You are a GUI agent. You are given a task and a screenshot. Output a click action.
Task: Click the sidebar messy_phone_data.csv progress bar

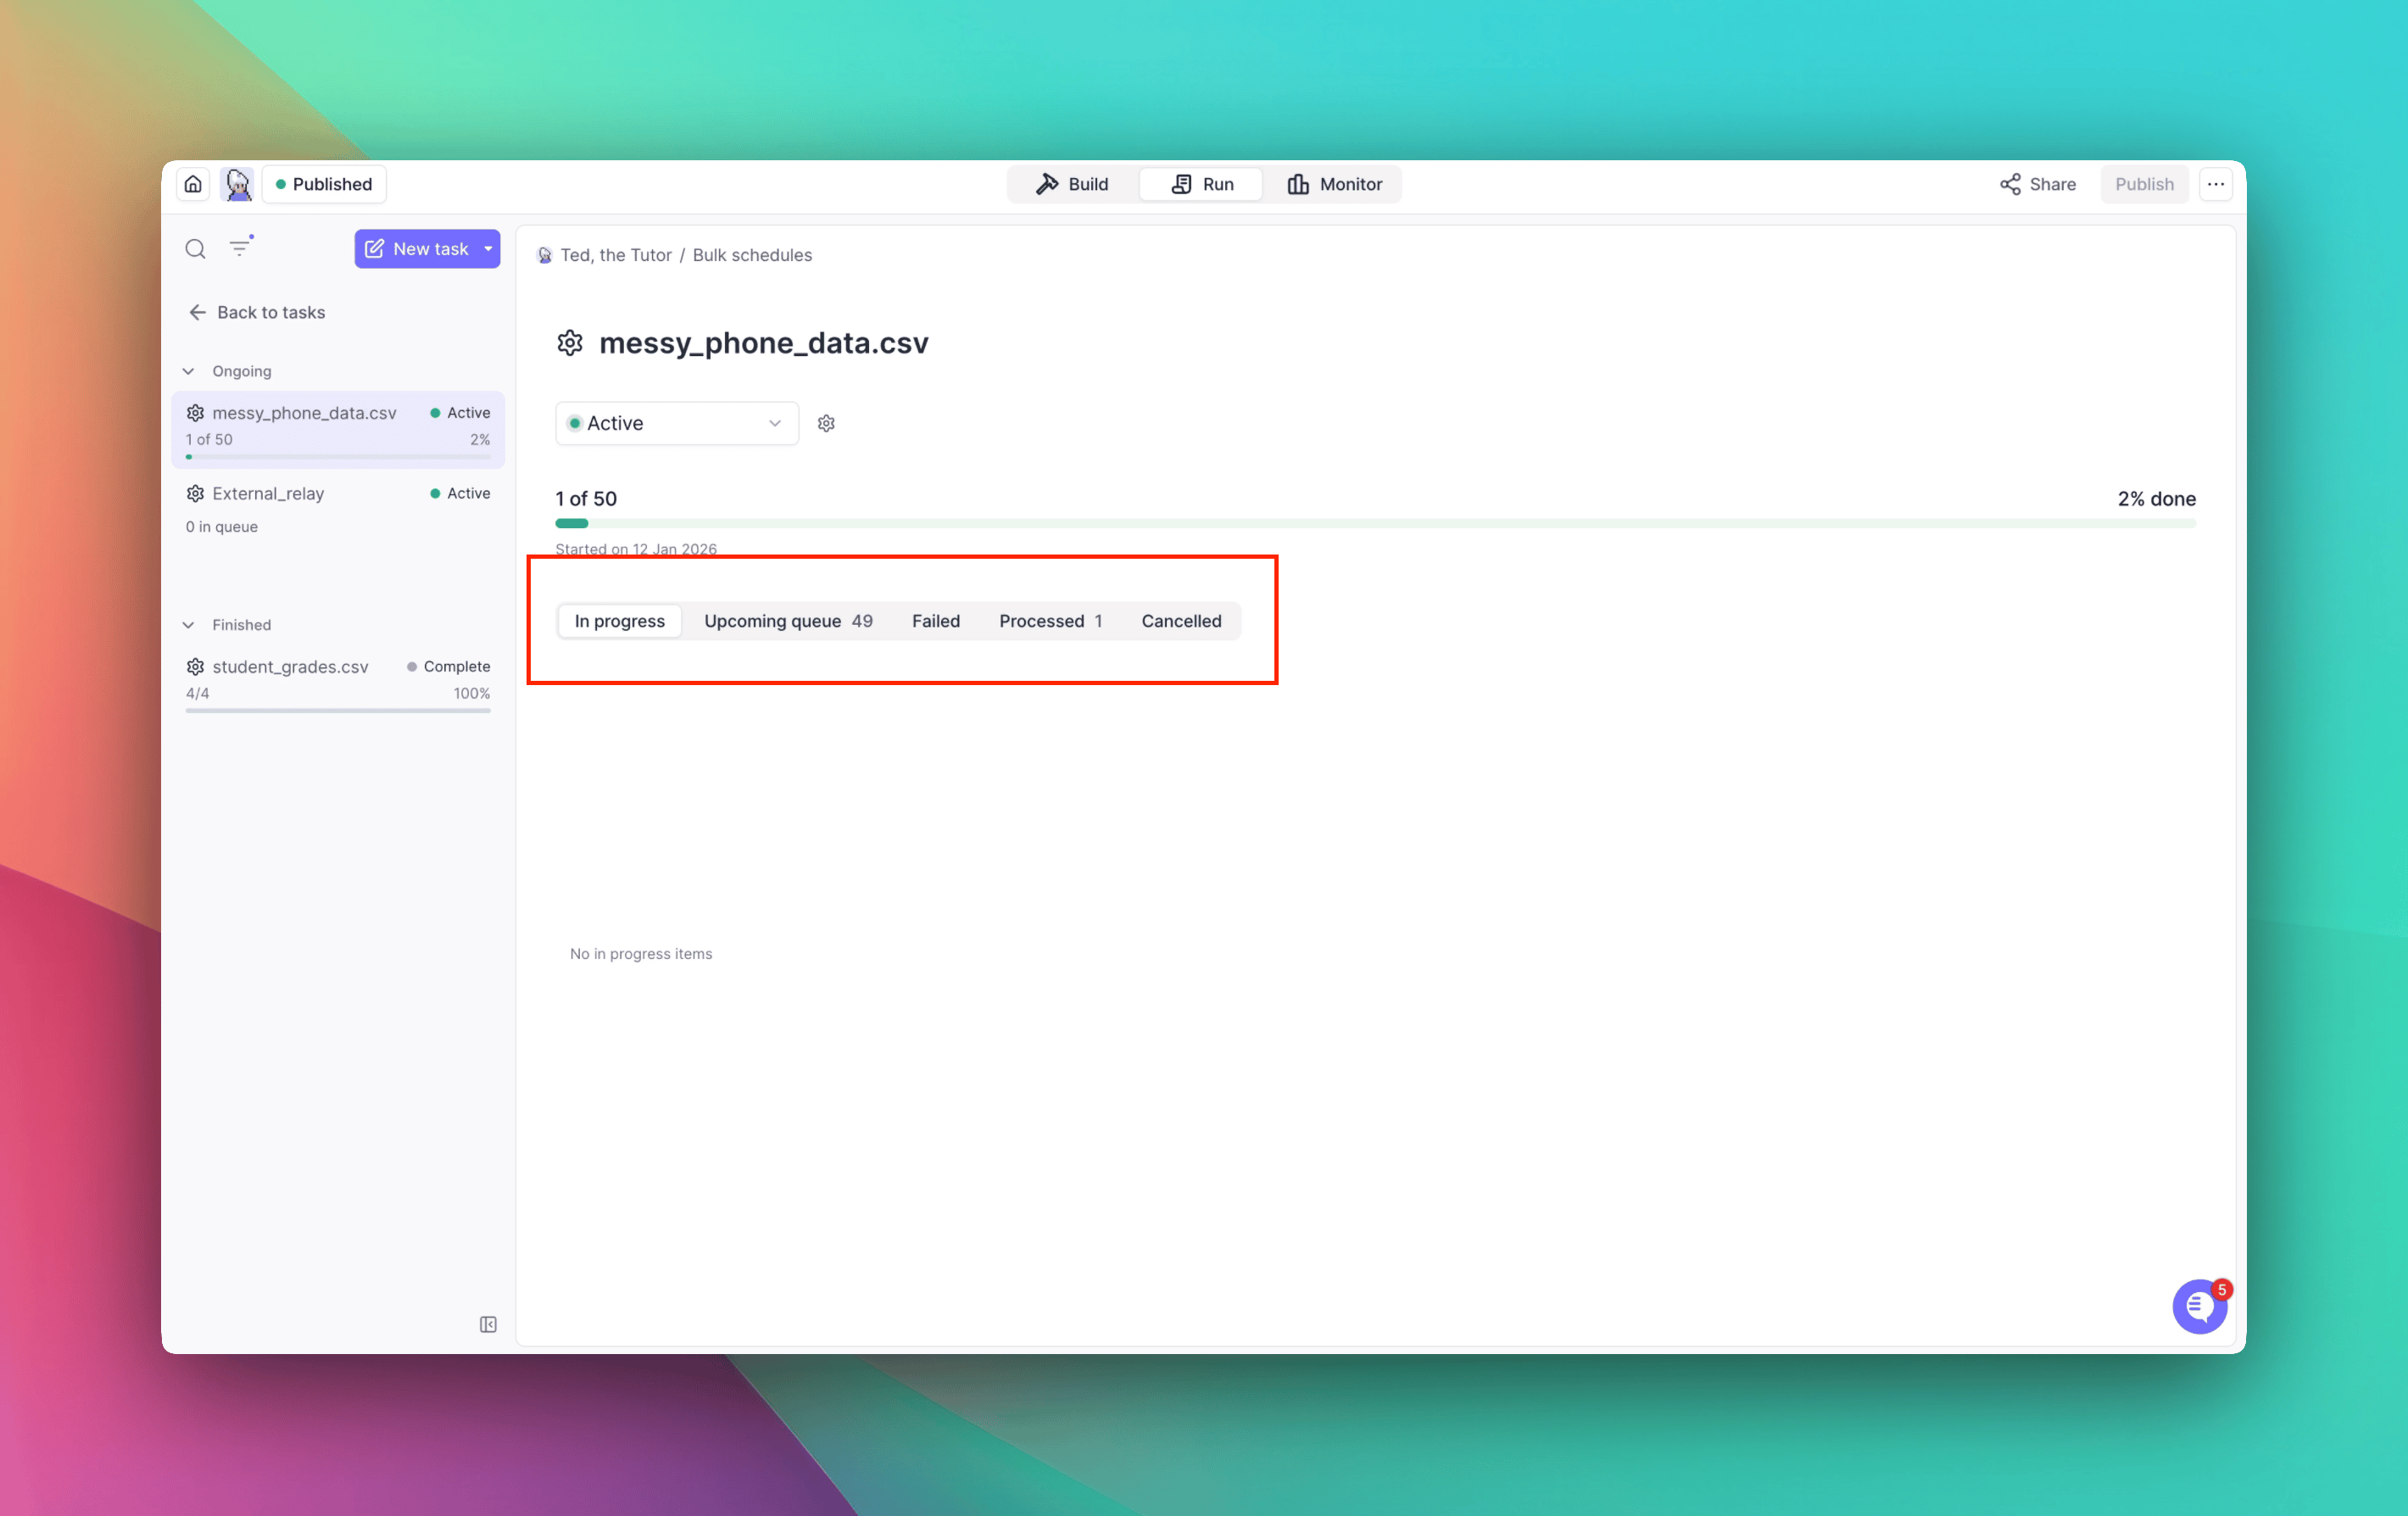click(338, 457)
